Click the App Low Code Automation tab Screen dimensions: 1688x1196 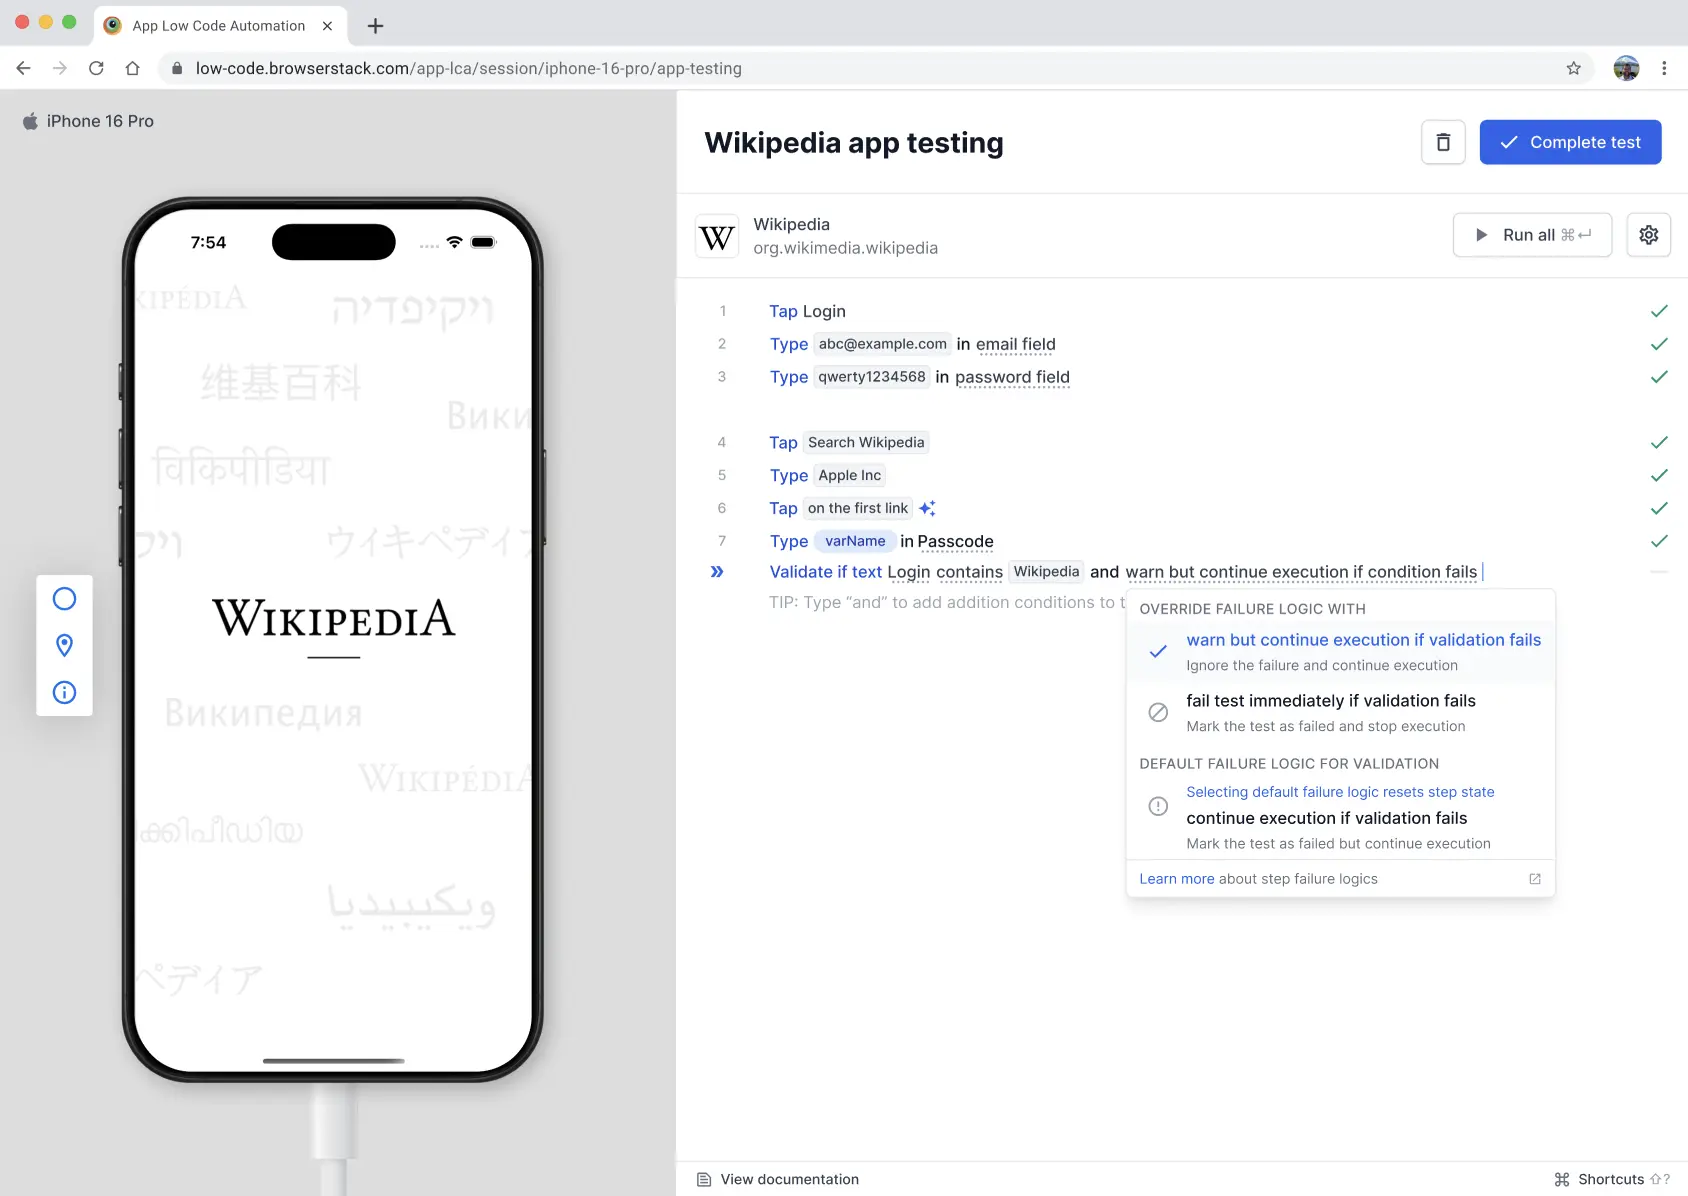tap(219, 26)
